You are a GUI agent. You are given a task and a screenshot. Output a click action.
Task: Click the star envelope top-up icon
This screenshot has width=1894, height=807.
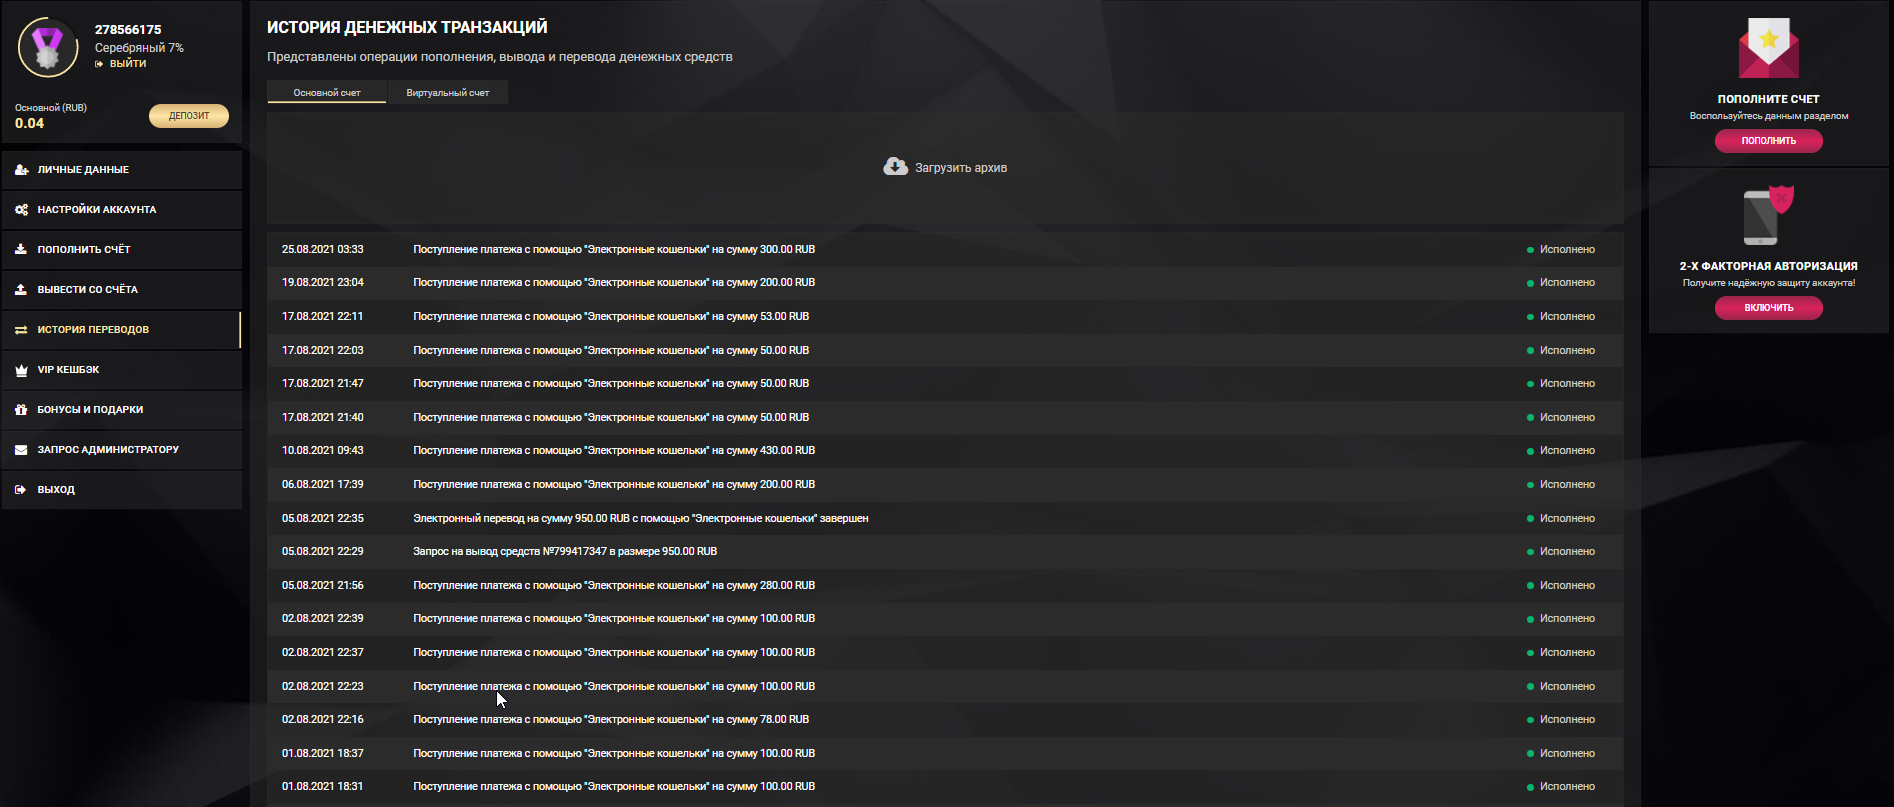[x=1768, y=48]
